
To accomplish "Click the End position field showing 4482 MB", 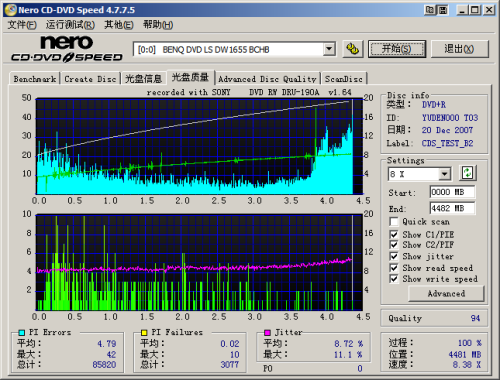I will tap(452, 208).
